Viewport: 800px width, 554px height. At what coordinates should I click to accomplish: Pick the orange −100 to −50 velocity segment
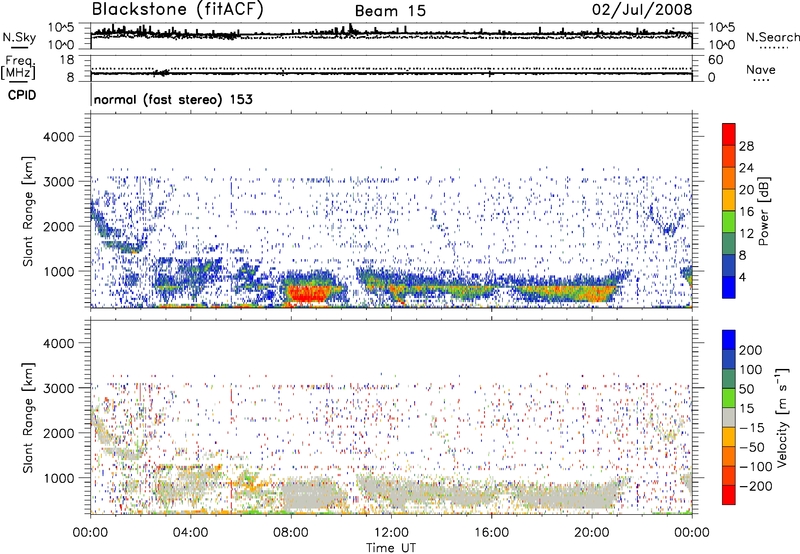[x=729, y=456]
